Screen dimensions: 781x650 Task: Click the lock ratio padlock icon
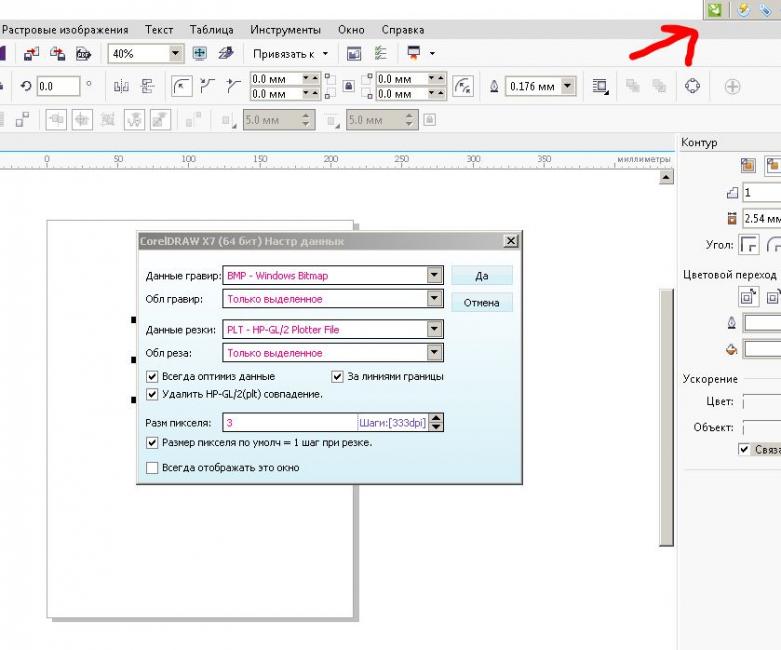(x=347, y=87)
